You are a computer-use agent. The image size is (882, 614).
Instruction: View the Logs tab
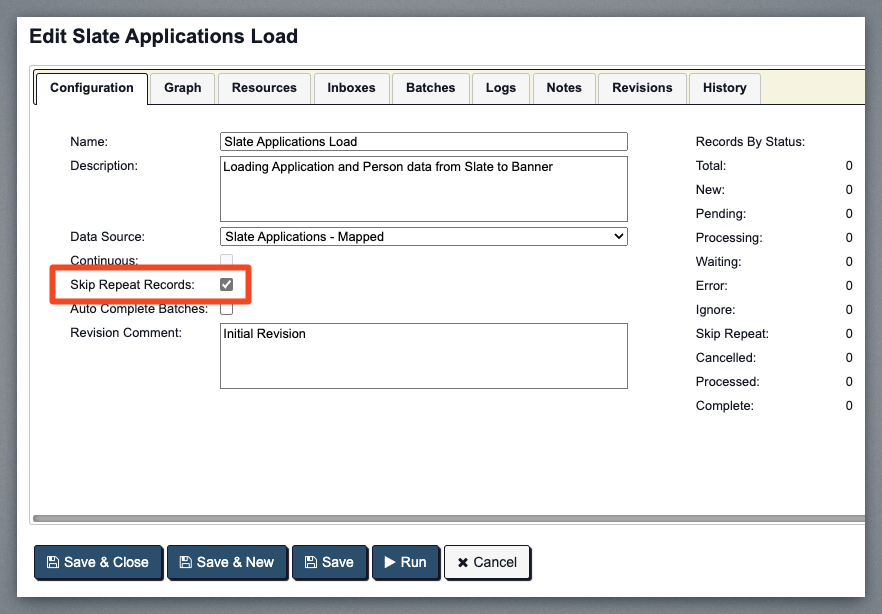tap(501, 88)
